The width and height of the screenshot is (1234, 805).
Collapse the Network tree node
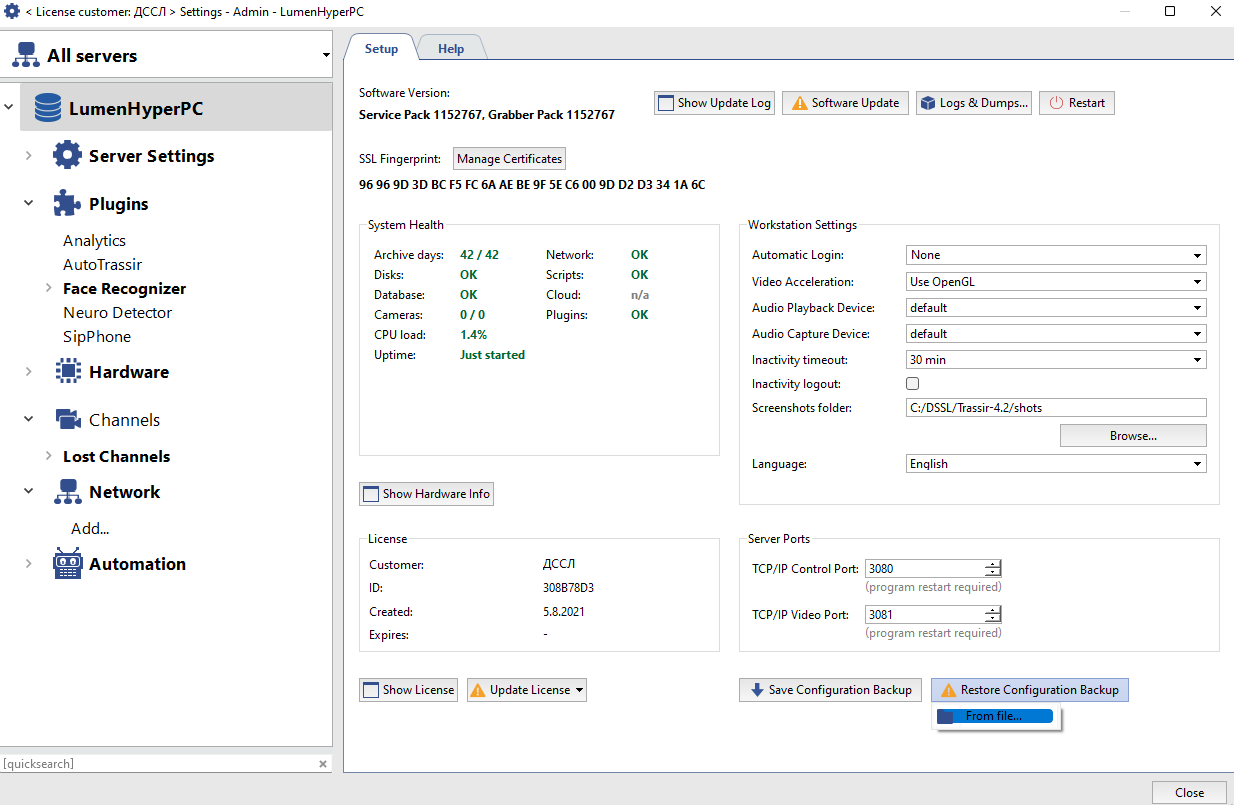pyautogui.click(x=29, y=492)
